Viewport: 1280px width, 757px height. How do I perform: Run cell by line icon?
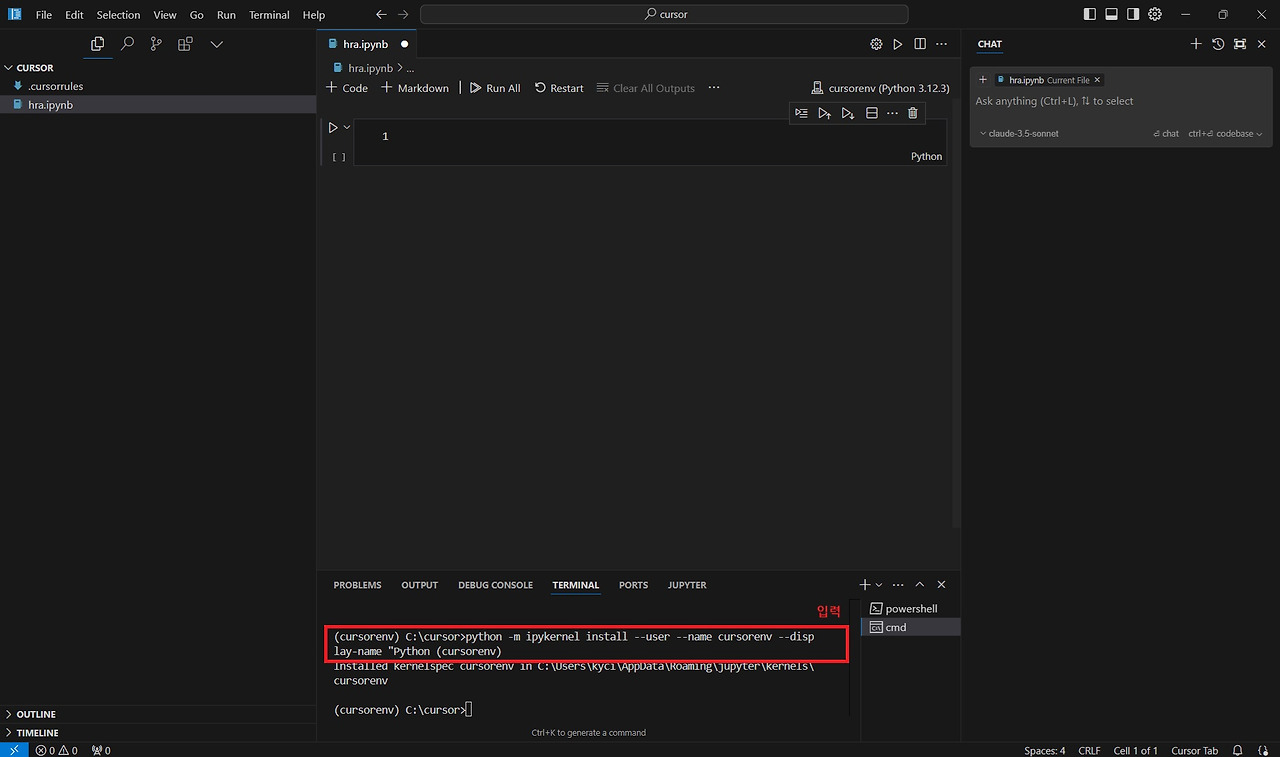801,113
